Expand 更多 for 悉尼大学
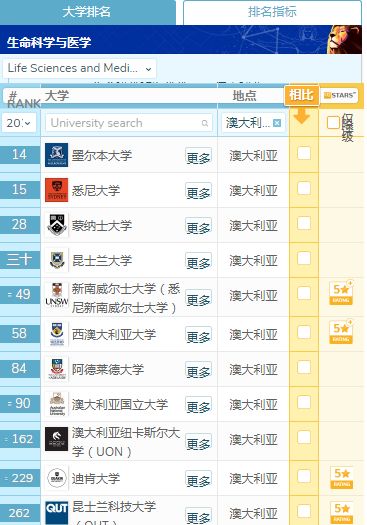This screenshot has width=367, height=525. [x=198, y=192]
